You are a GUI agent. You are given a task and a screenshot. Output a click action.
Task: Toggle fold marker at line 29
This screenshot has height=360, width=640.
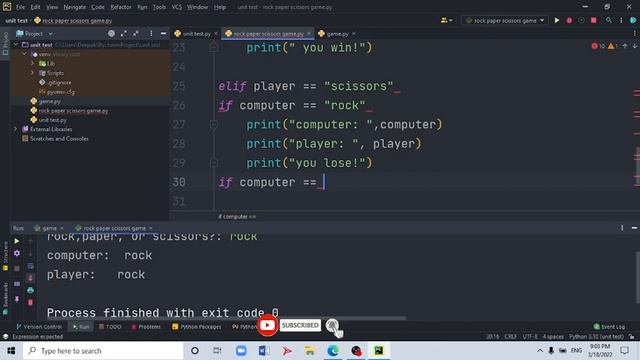[x=213, y=163]
